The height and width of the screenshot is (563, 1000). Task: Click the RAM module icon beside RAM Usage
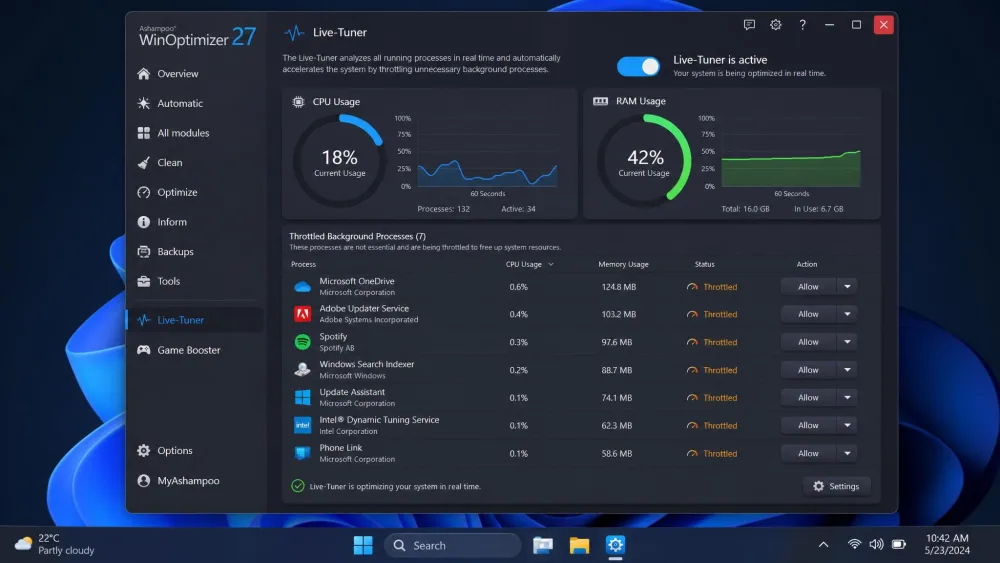(600, 101)
